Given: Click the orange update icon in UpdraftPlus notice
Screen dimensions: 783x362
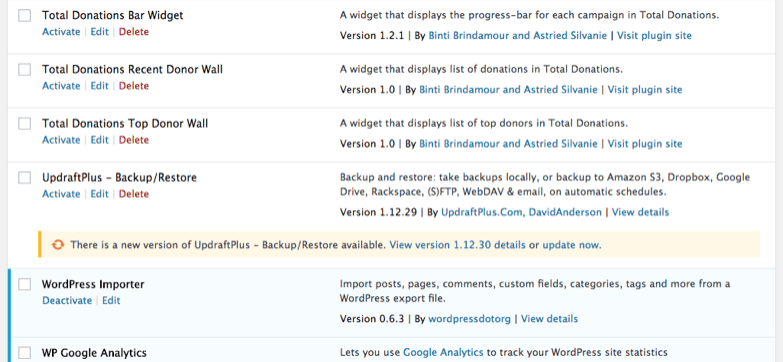Looking at the screenshot, I should (x=58, y=245).
